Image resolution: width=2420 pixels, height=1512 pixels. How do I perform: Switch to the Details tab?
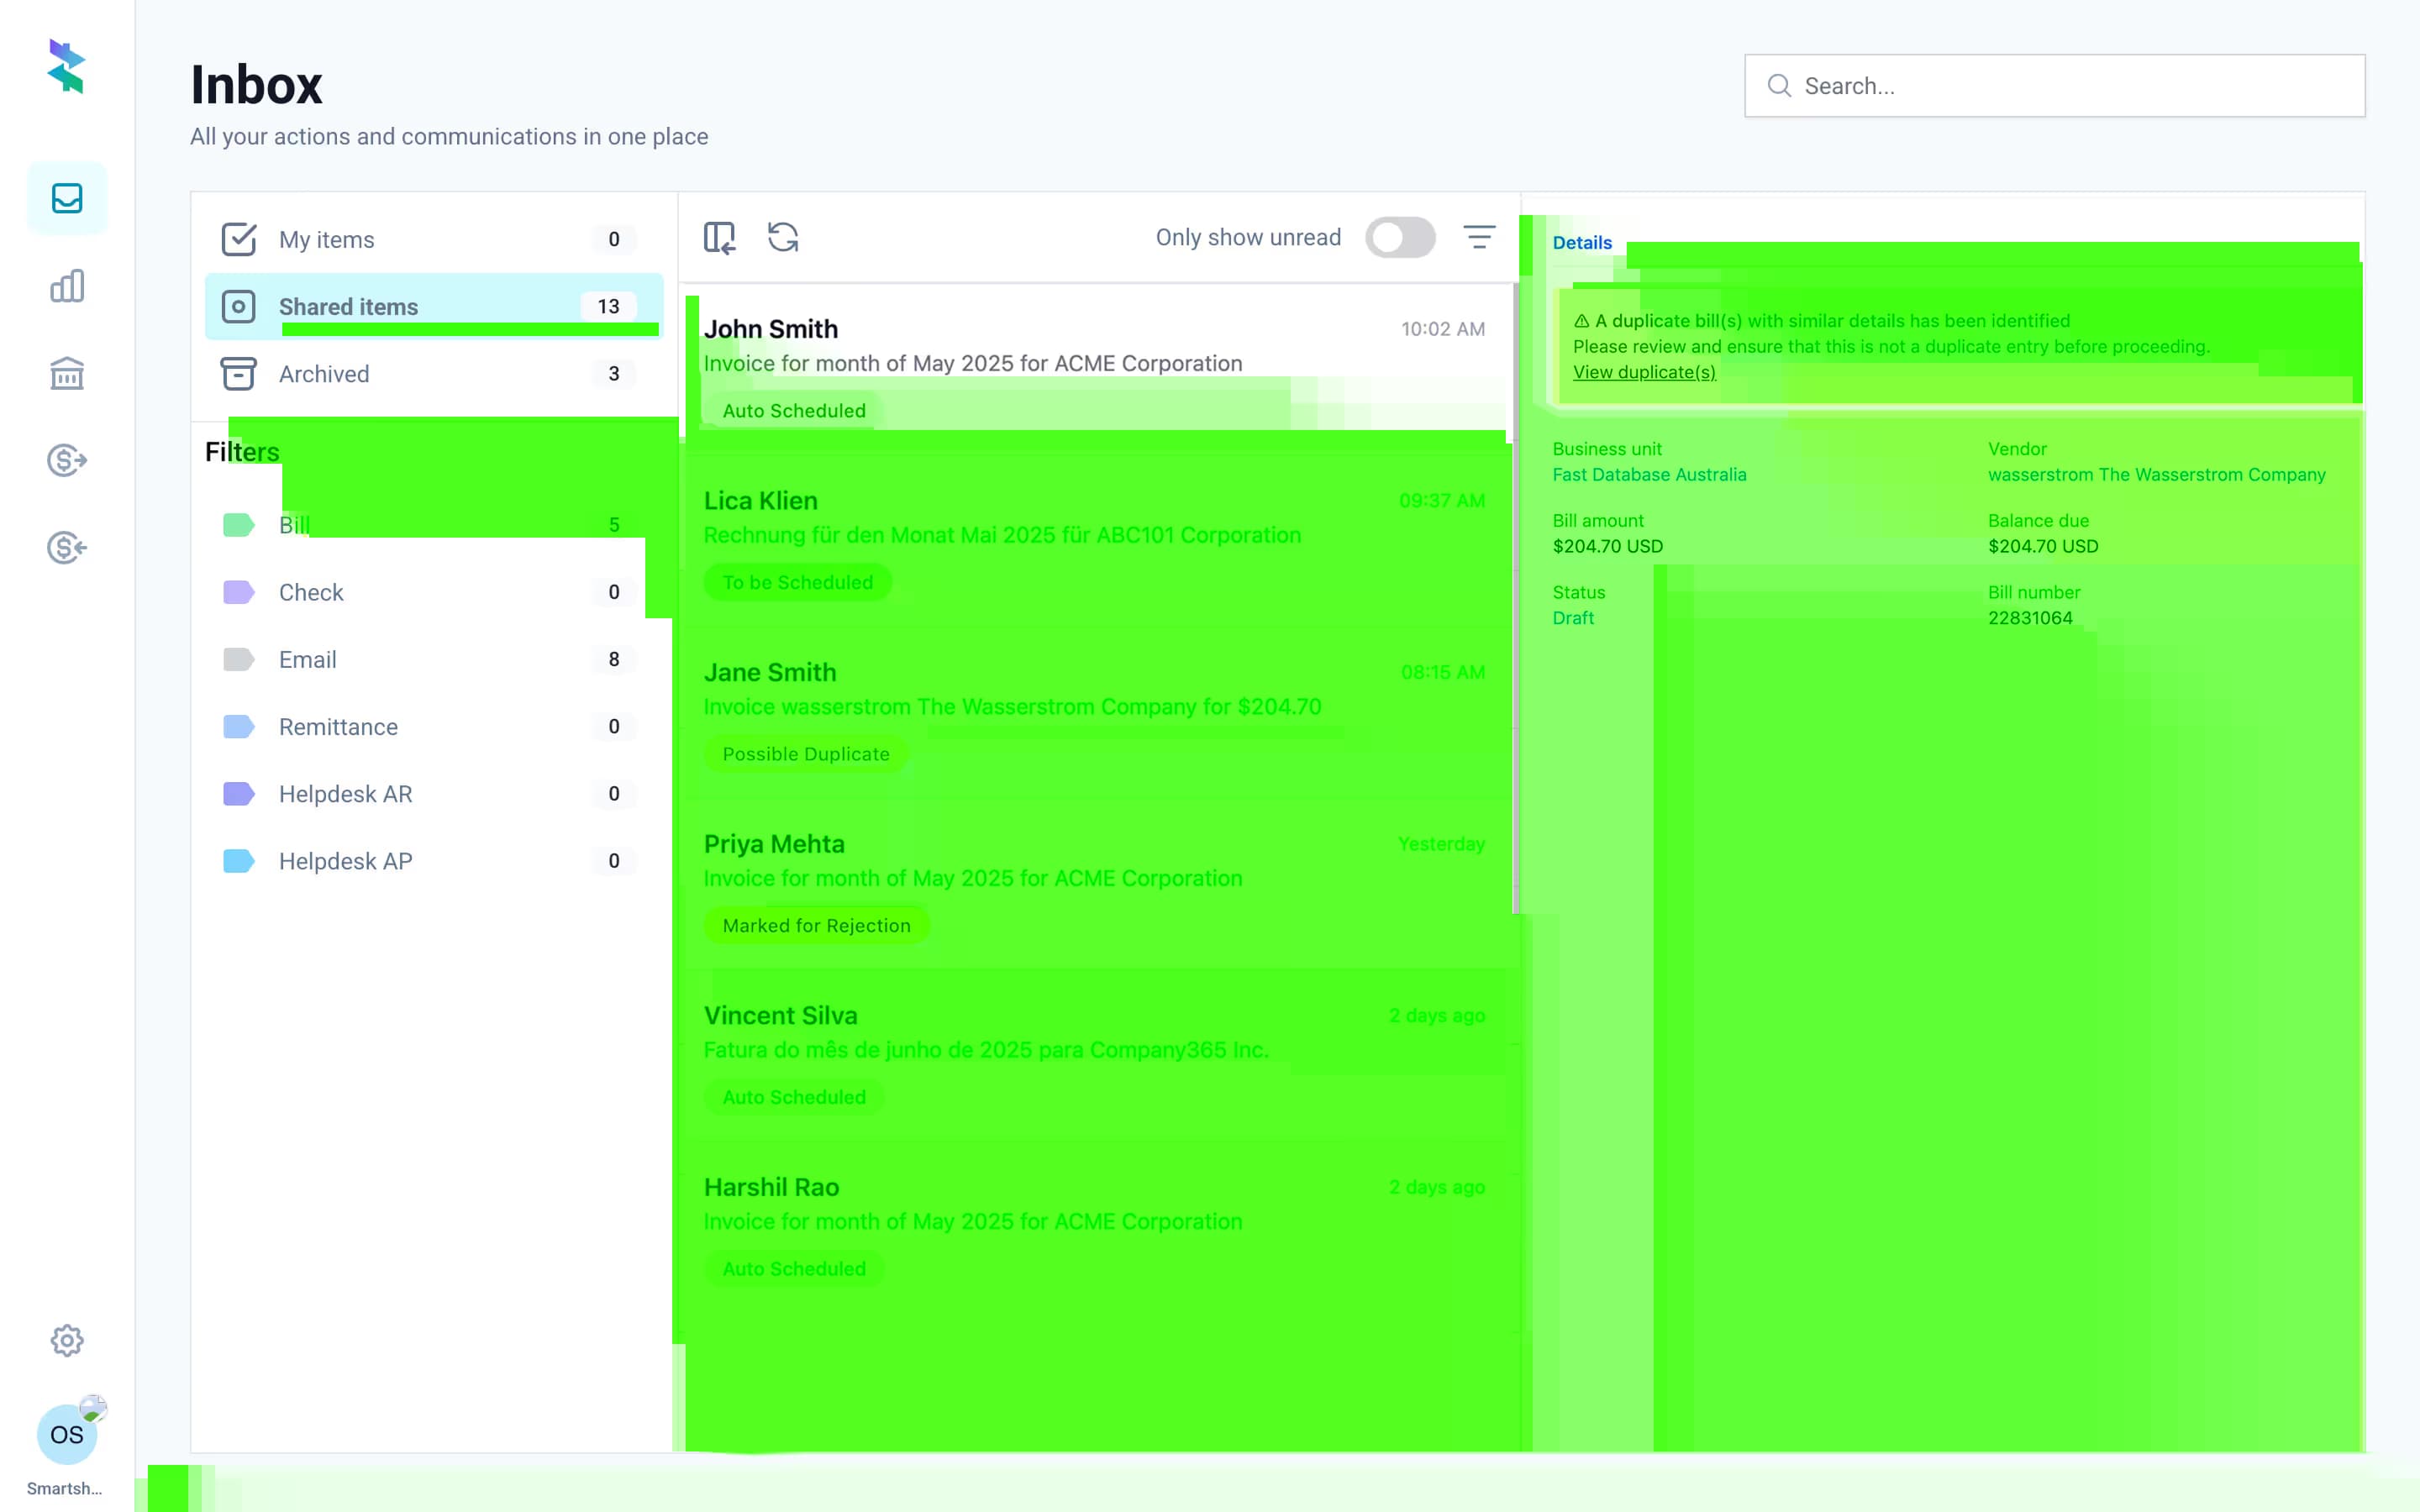[1582, 243]
